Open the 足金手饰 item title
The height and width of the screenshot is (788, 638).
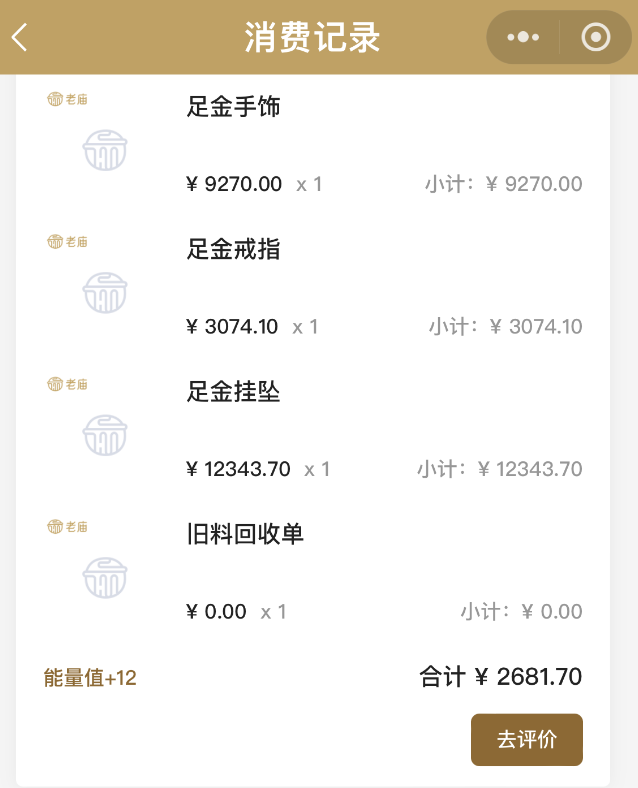(233, 107)
